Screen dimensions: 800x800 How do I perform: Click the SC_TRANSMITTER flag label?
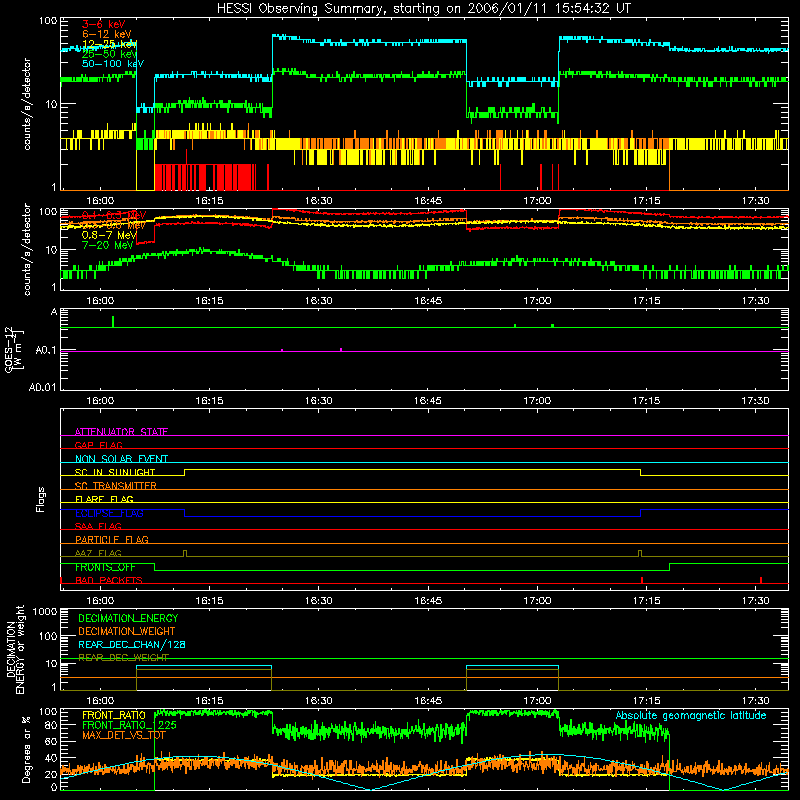pos(116,486)
